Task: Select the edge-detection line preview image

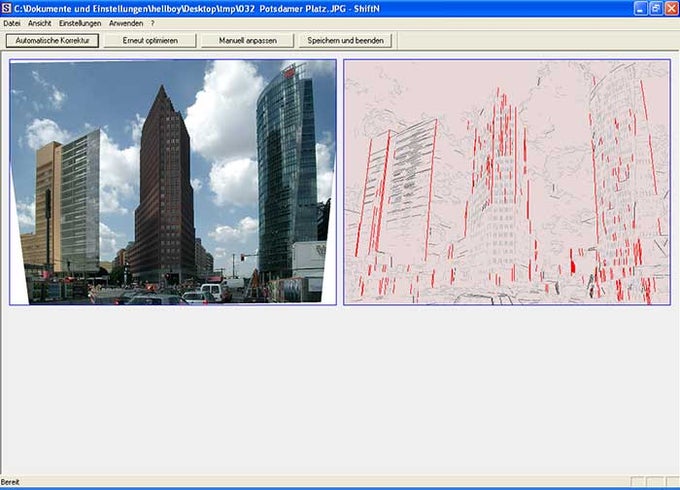Action: pos(507,182)
